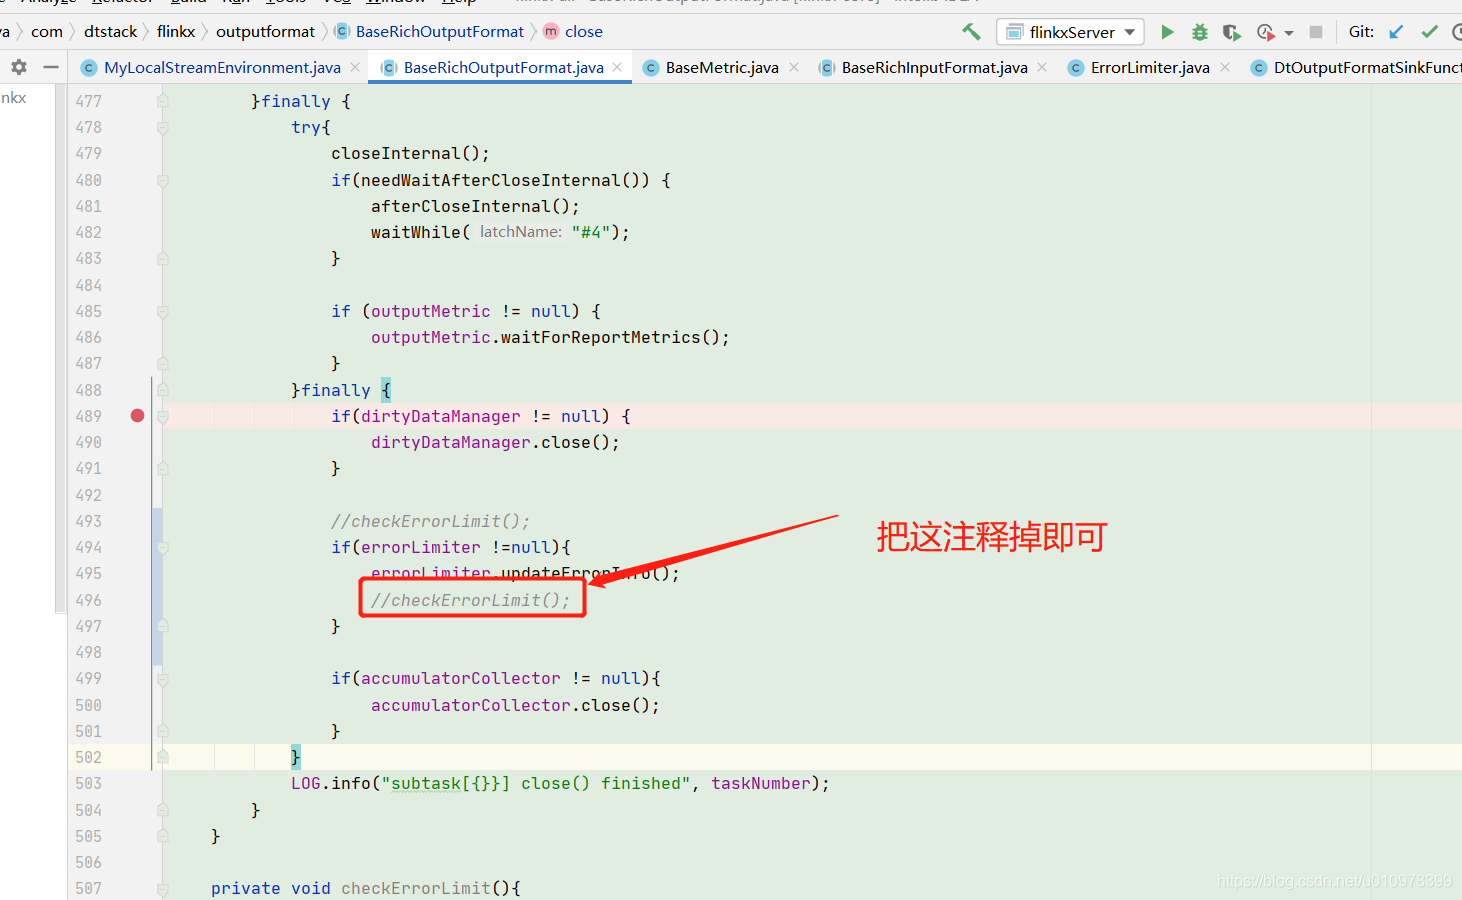Screen dimensions: 1462x900
Task: Collapse the inner finally block at line 488
Action: [163, 390]
